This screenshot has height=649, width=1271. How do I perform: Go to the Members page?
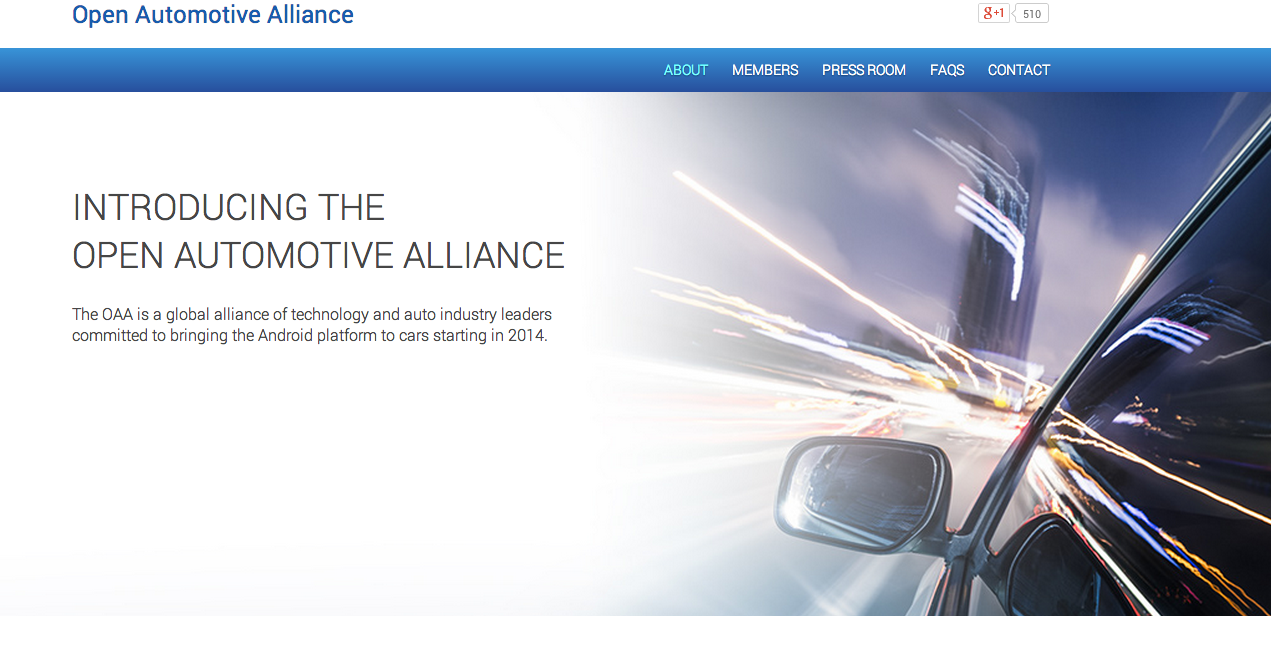[x=765, y=70]
